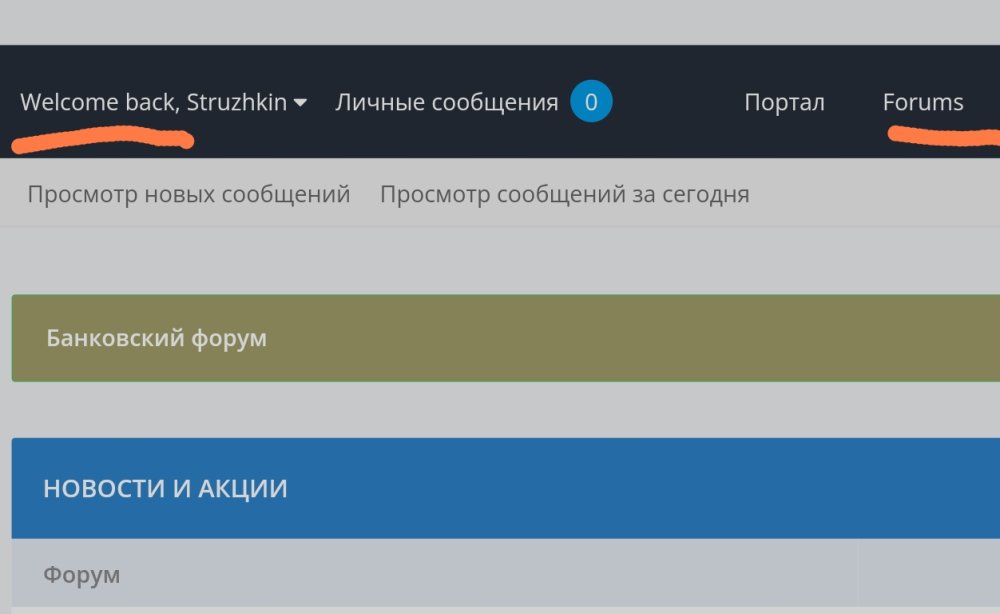
Task: Click the olive banner's empty right side
Action: [700, 338]
